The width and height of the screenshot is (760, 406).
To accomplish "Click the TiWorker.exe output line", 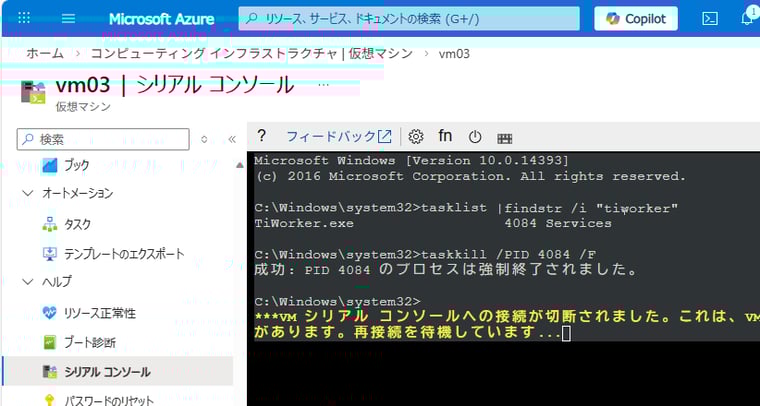I will pos(433,223).
